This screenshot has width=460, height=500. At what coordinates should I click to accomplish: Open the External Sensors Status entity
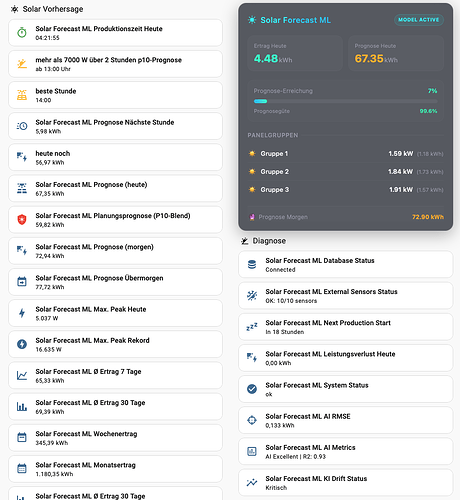pos(345,296)
